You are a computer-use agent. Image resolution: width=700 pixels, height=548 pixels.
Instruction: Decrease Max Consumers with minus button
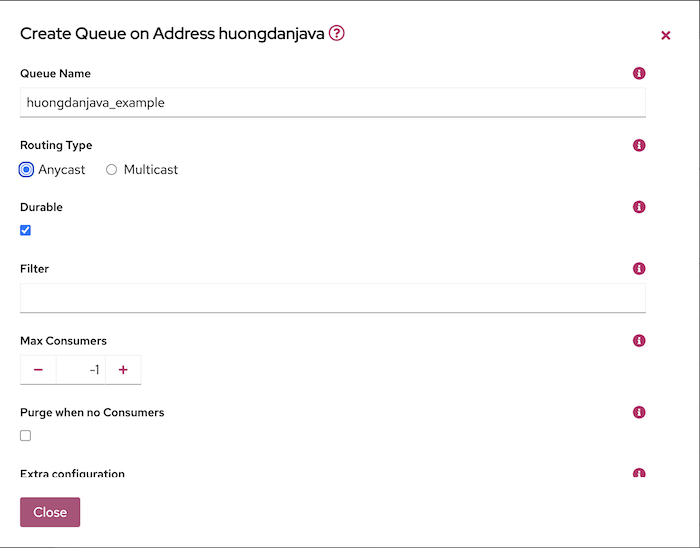[x=38, y=369]
